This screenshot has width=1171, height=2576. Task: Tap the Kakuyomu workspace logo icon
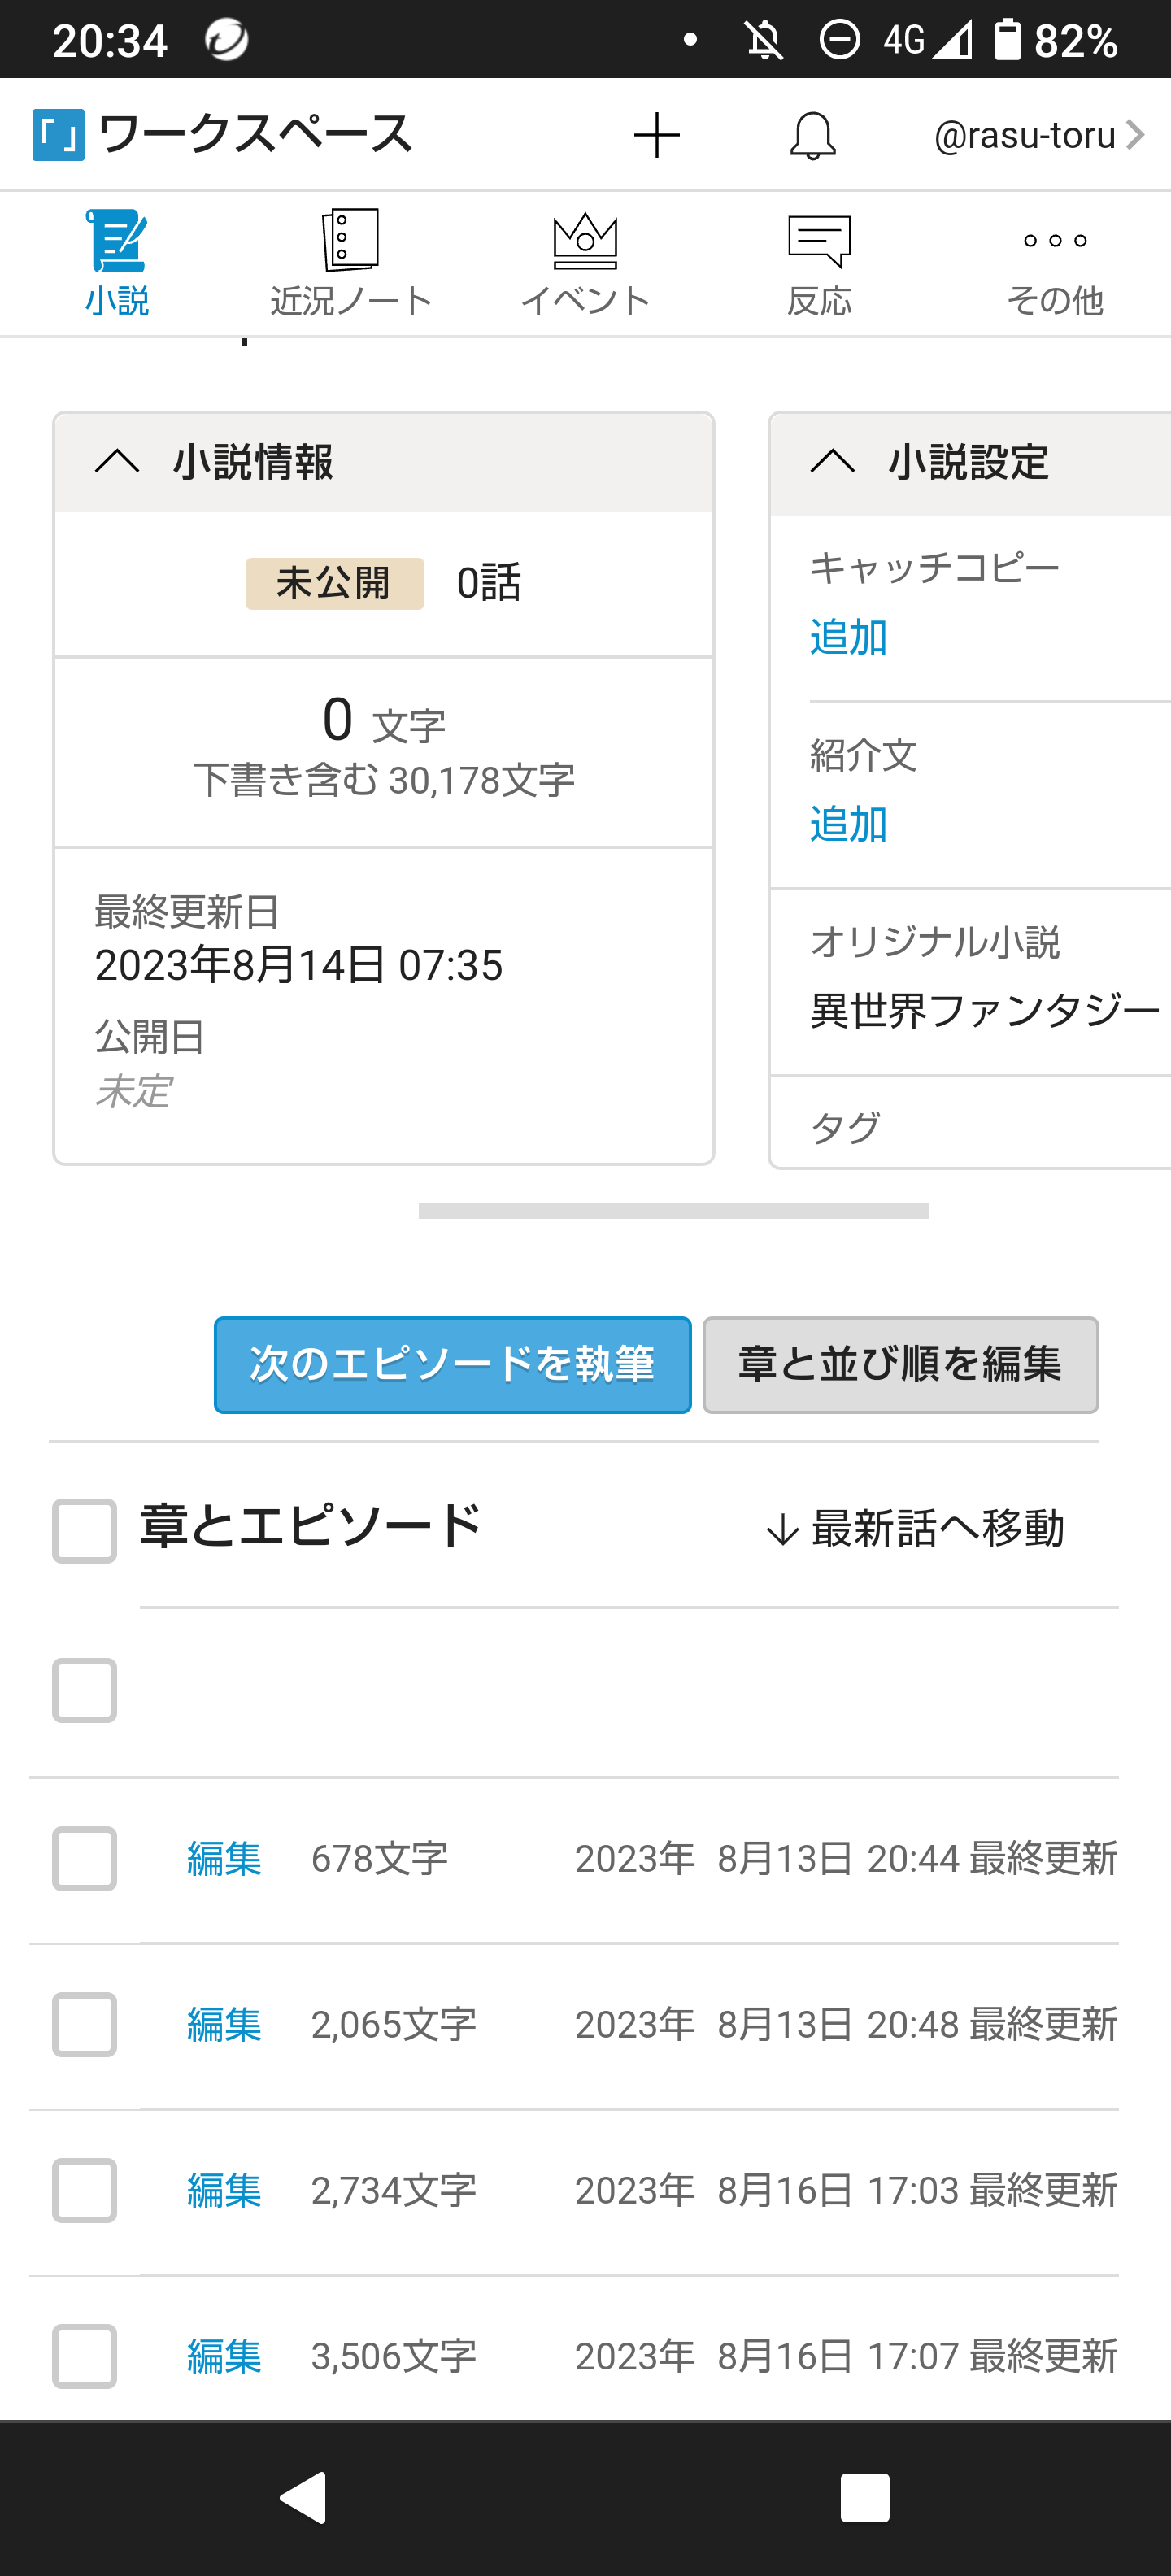(58, 135)
